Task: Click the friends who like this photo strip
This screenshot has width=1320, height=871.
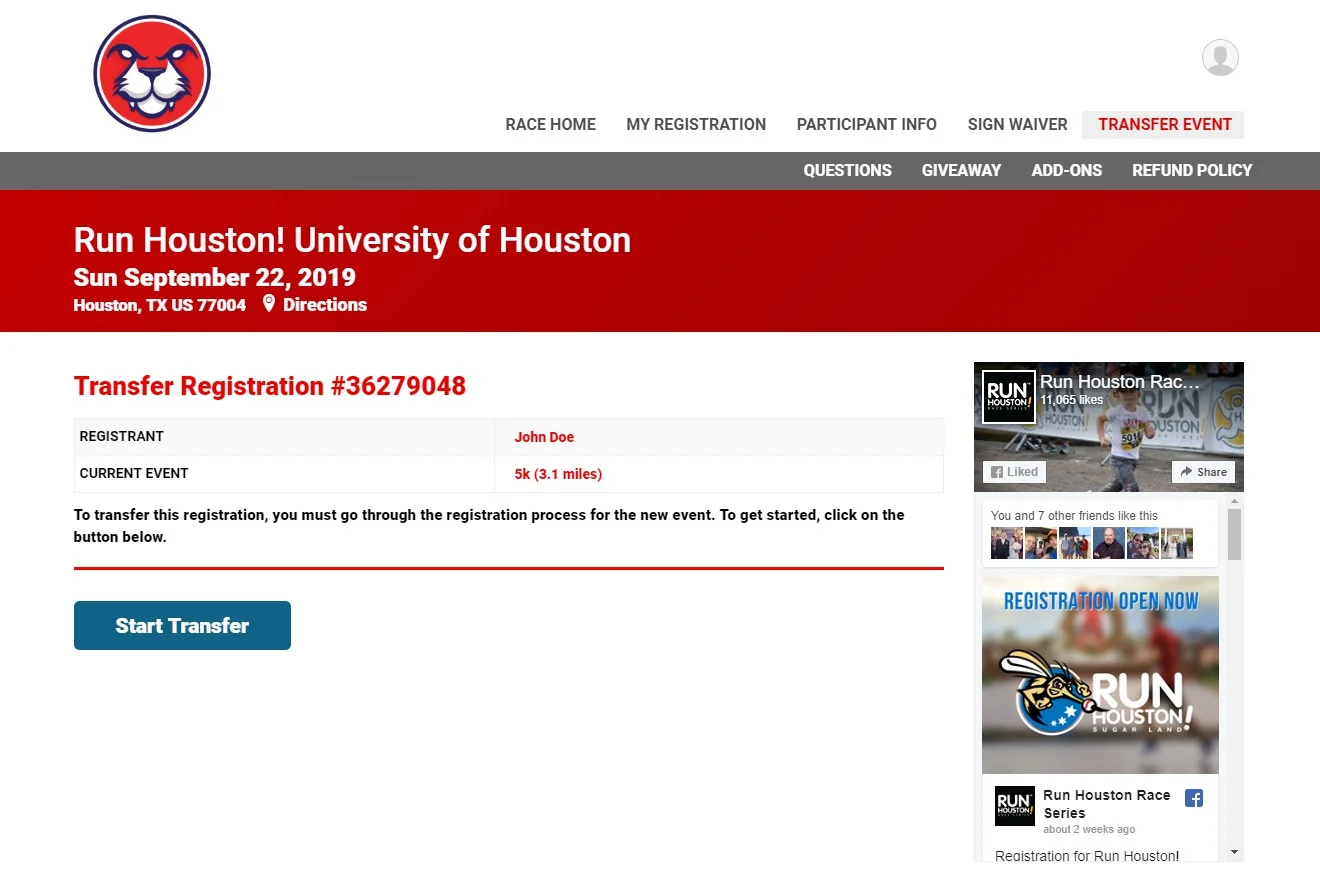Action: 1092,543
